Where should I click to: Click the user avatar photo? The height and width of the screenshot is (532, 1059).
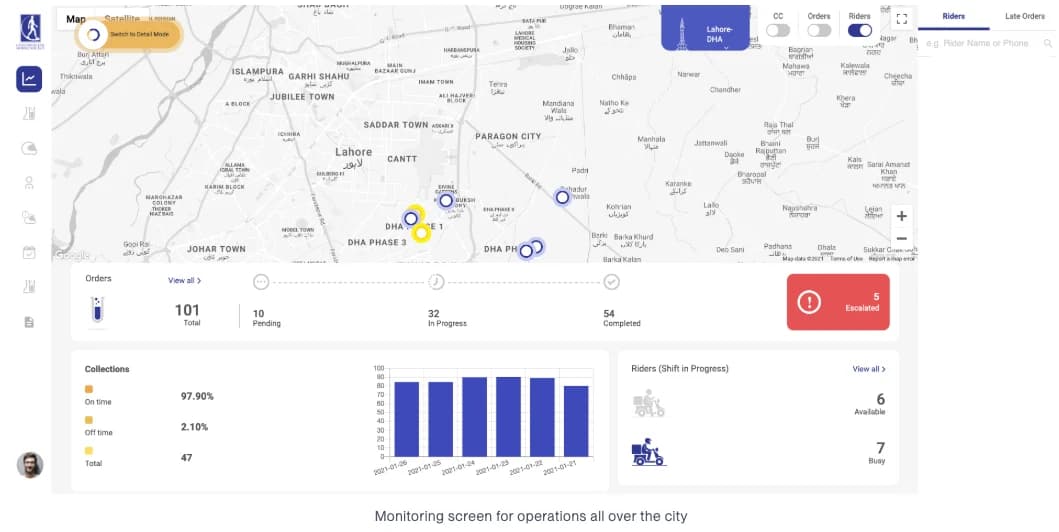tap(30, 464)
